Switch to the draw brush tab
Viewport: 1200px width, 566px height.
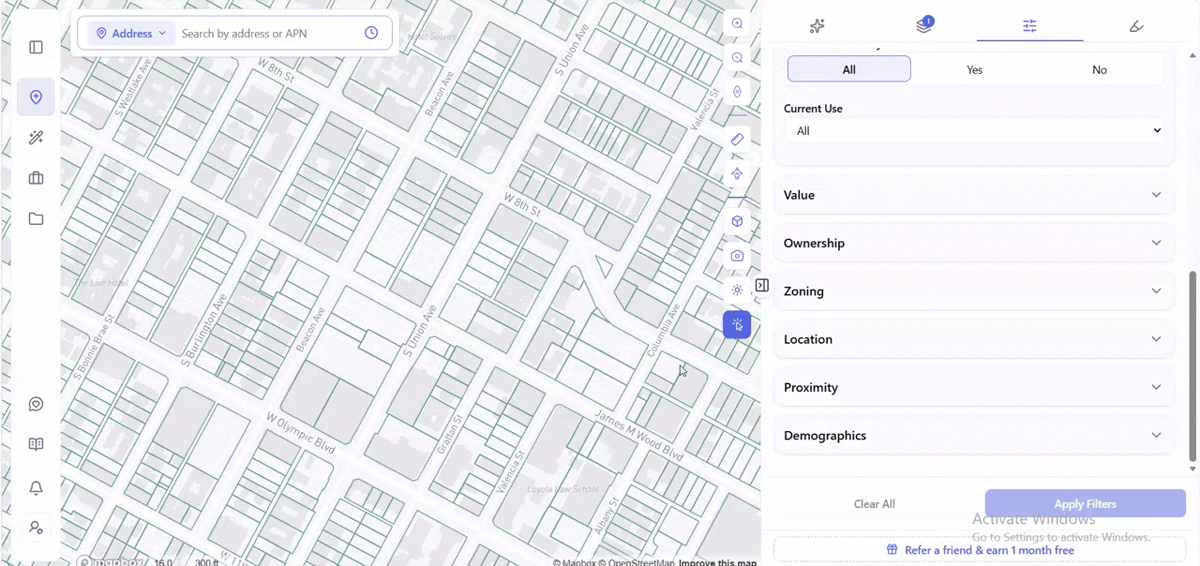(1136, 26)
